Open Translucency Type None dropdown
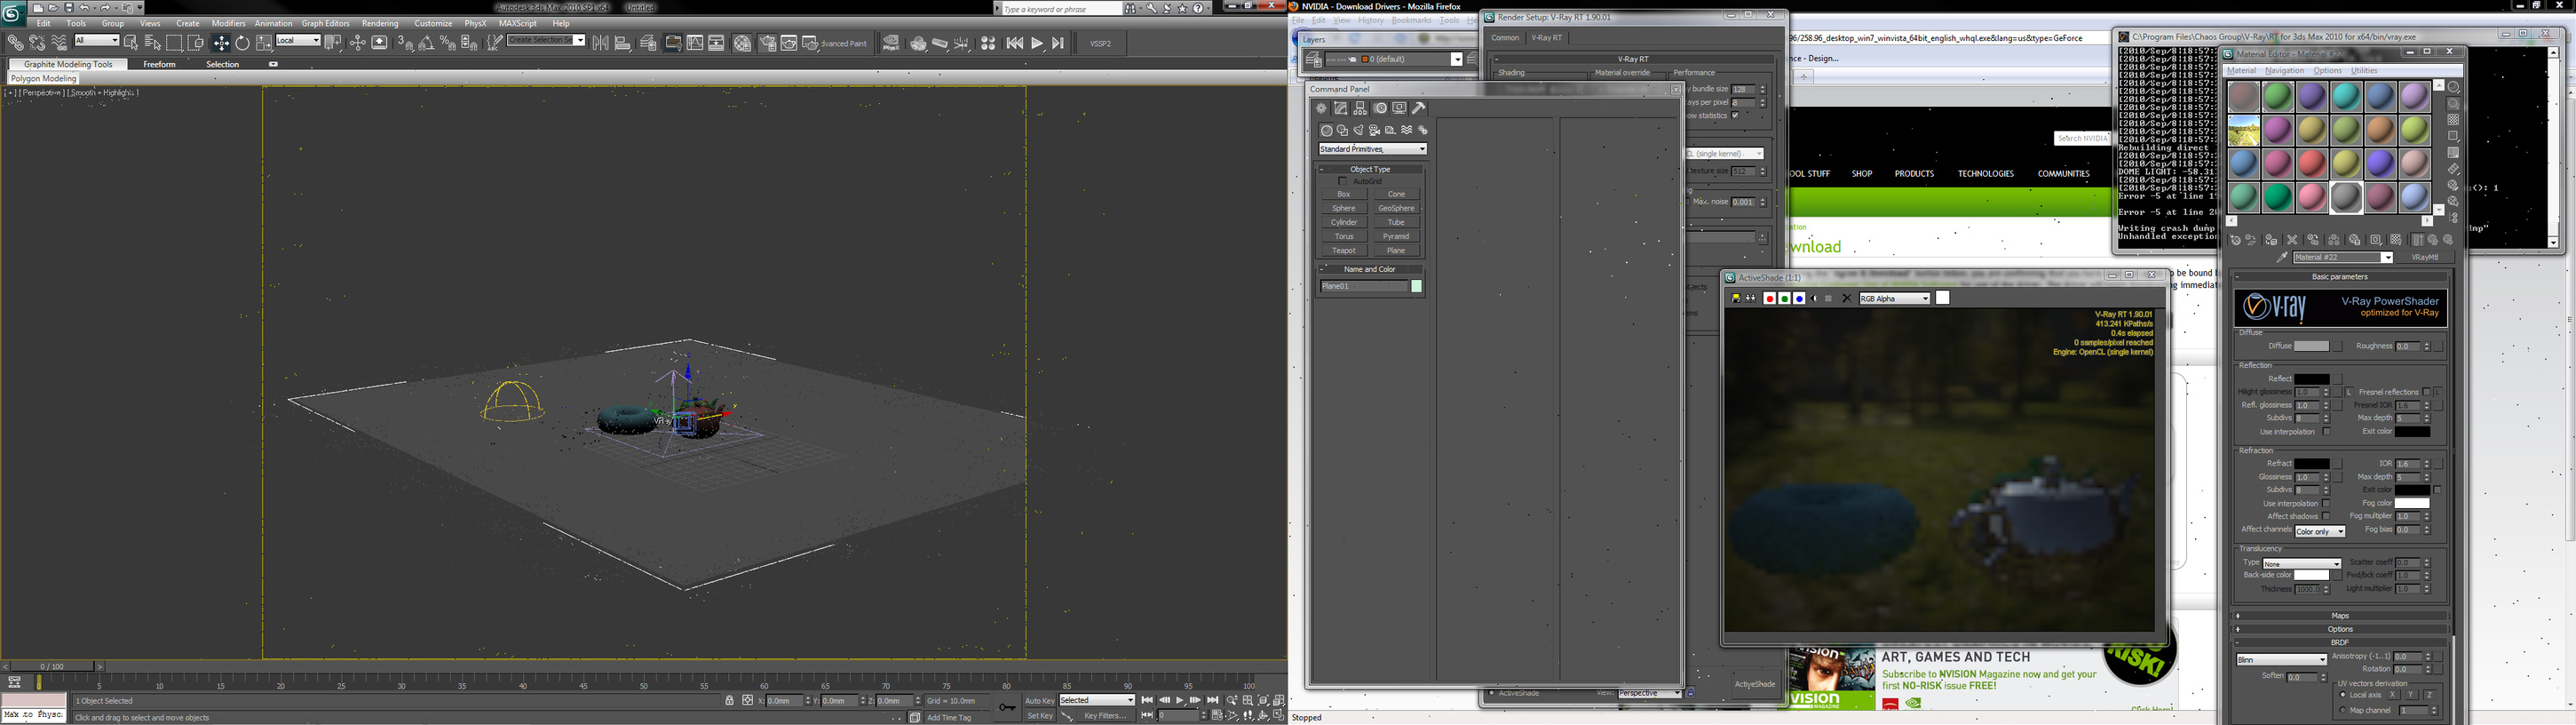 [2301, 563]
